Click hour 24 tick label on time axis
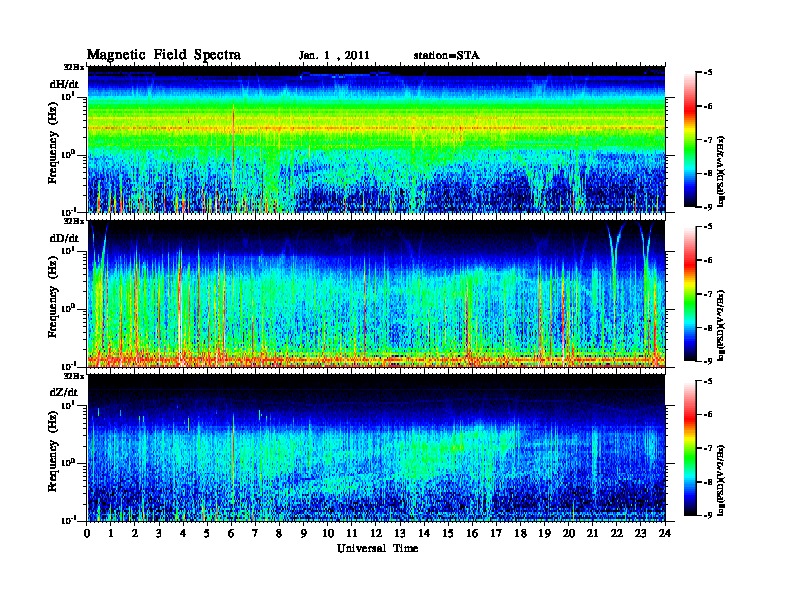Image resolution: width=792 pixels, height=612 pixels. click(x=665, y=533)
